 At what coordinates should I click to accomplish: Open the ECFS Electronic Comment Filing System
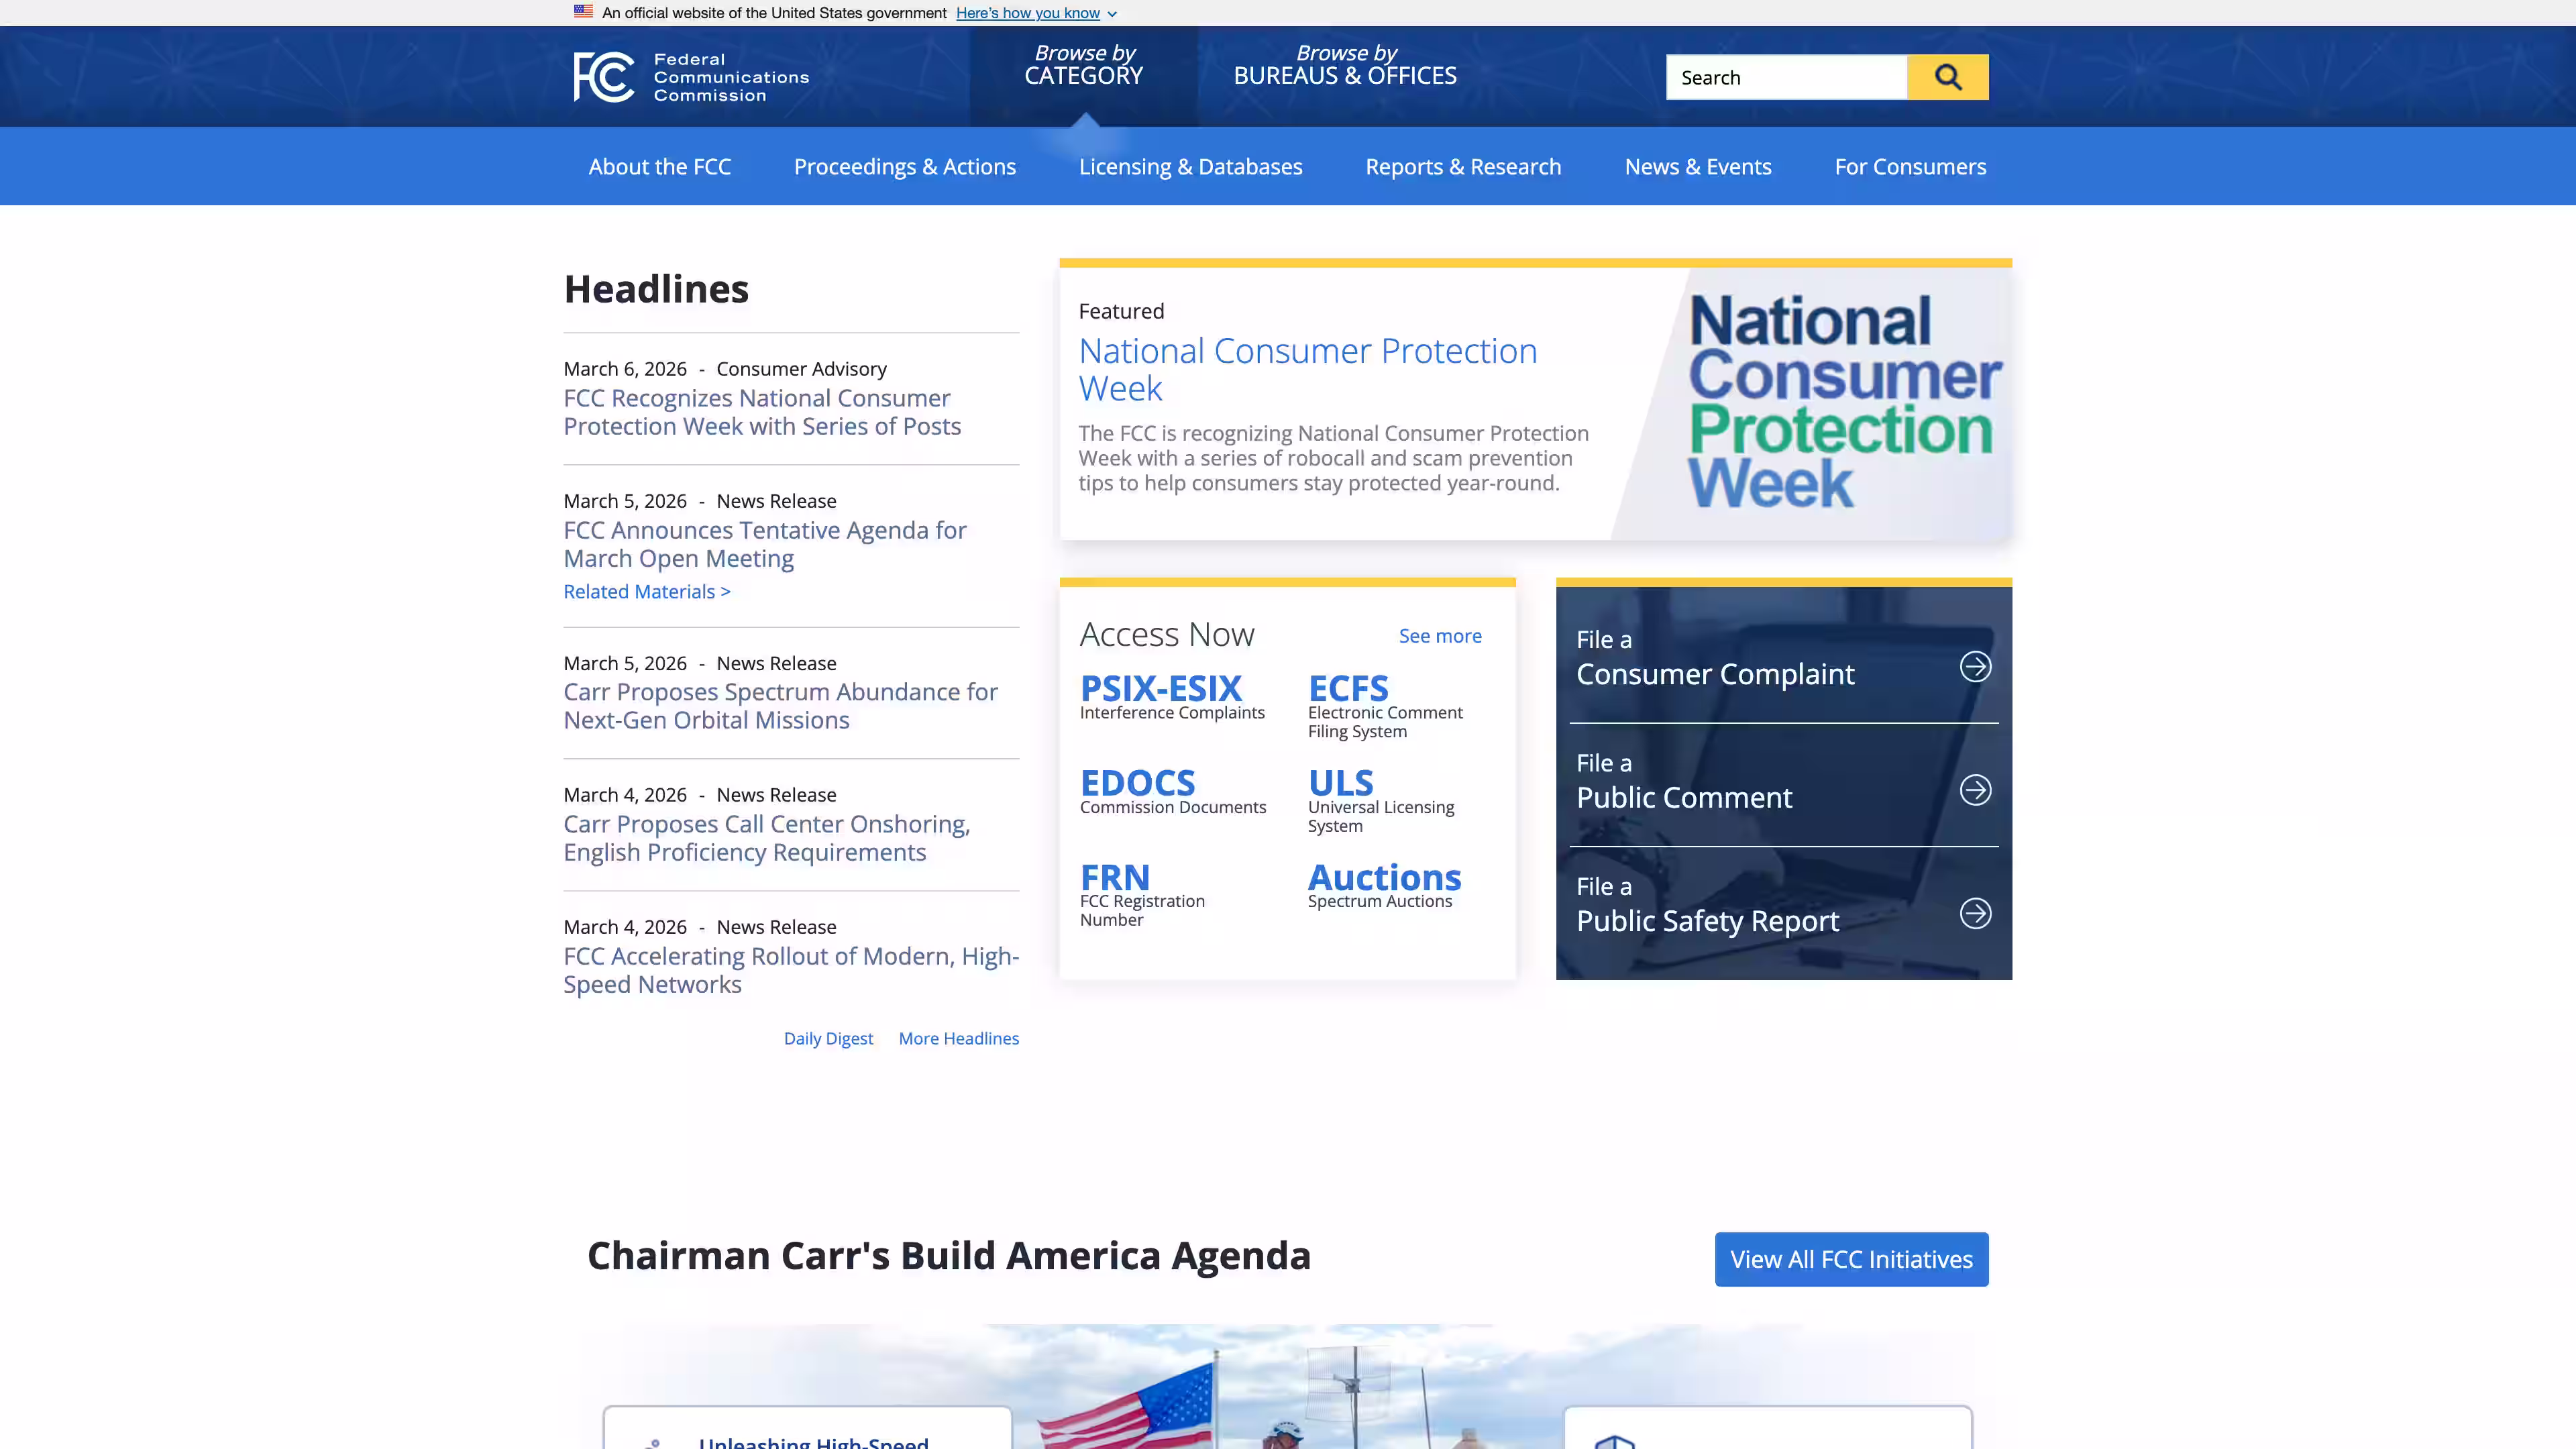coord(1348,688)
